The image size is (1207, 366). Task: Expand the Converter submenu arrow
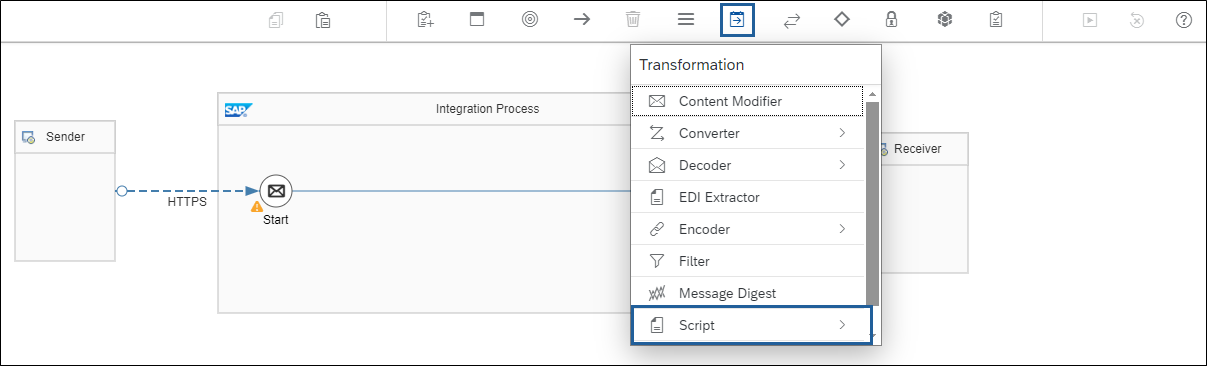pos(842,133)
